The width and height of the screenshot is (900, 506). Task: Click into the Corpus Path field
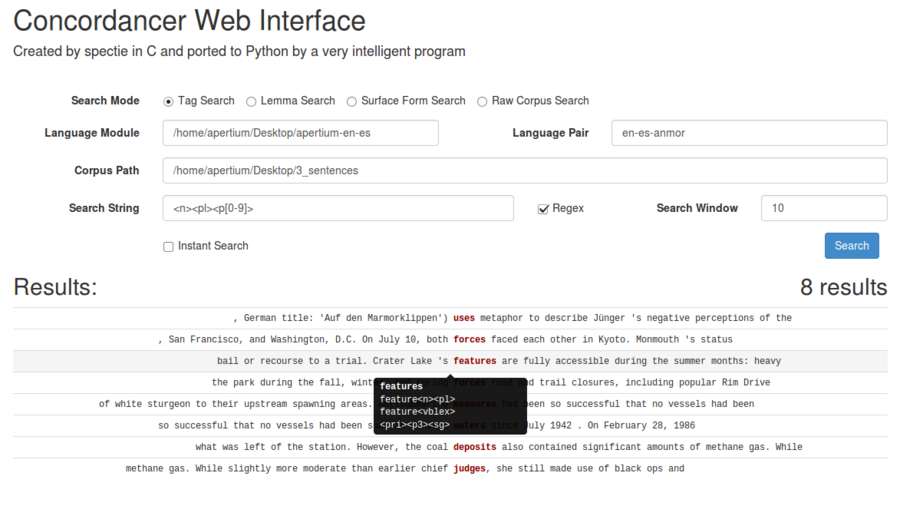(524, 171)
